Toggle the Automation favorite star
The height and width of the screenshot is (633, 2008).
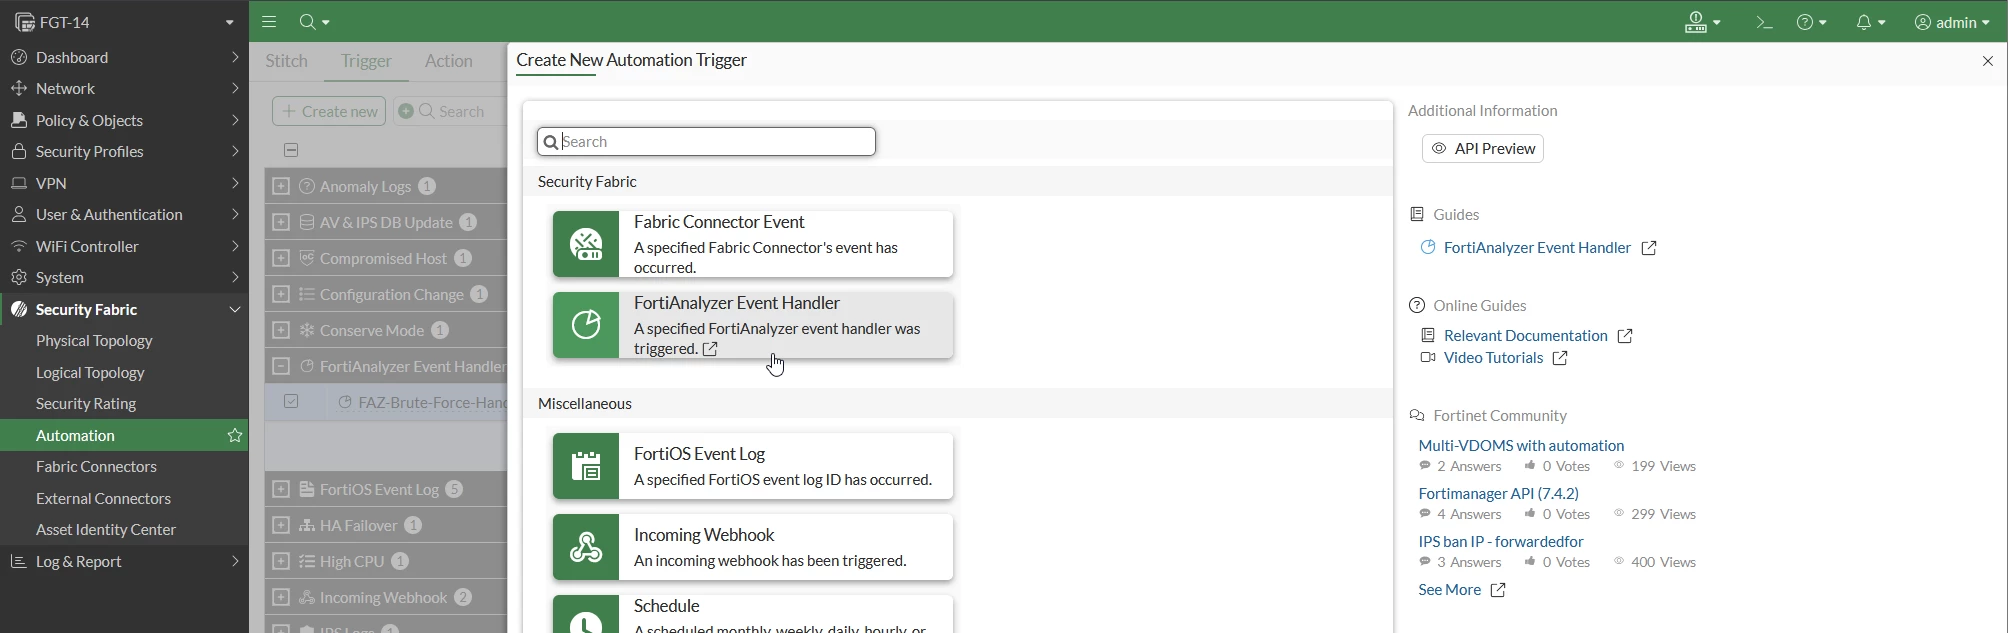(235, 436)
